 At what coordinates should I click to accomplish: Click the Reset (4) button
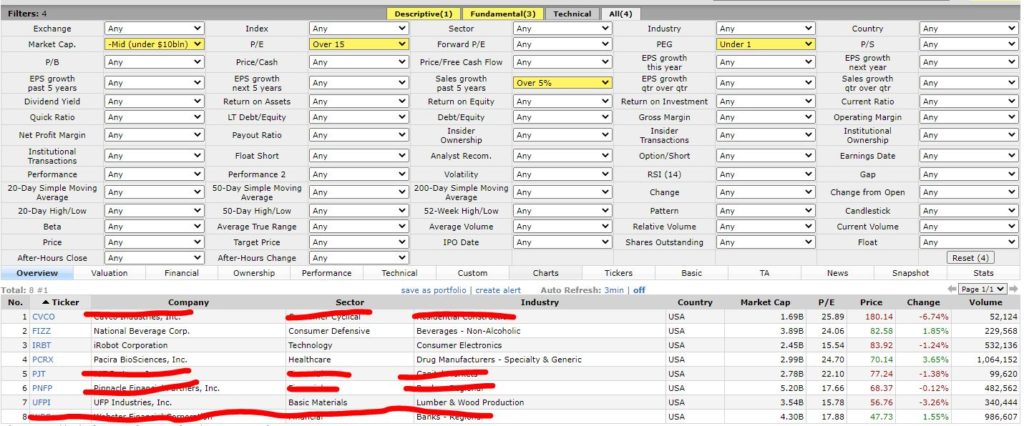click(x=970, y=258)
